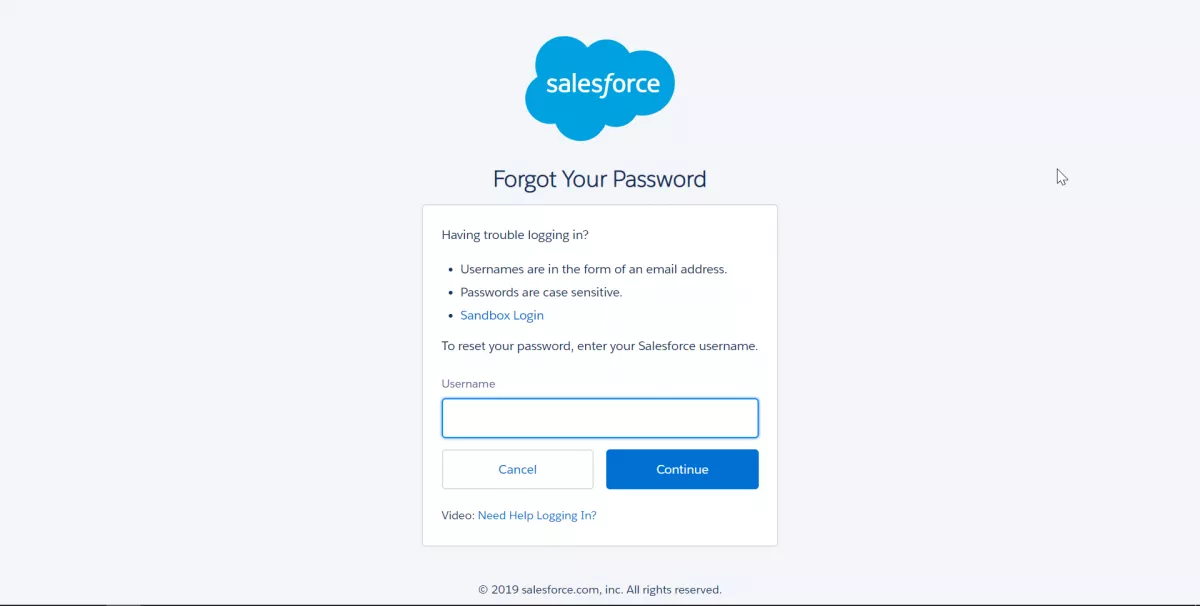Focus the Username input field
The height and width of the screenshot is (606, 1200).
pyautogui.click(x=600, y=418)
